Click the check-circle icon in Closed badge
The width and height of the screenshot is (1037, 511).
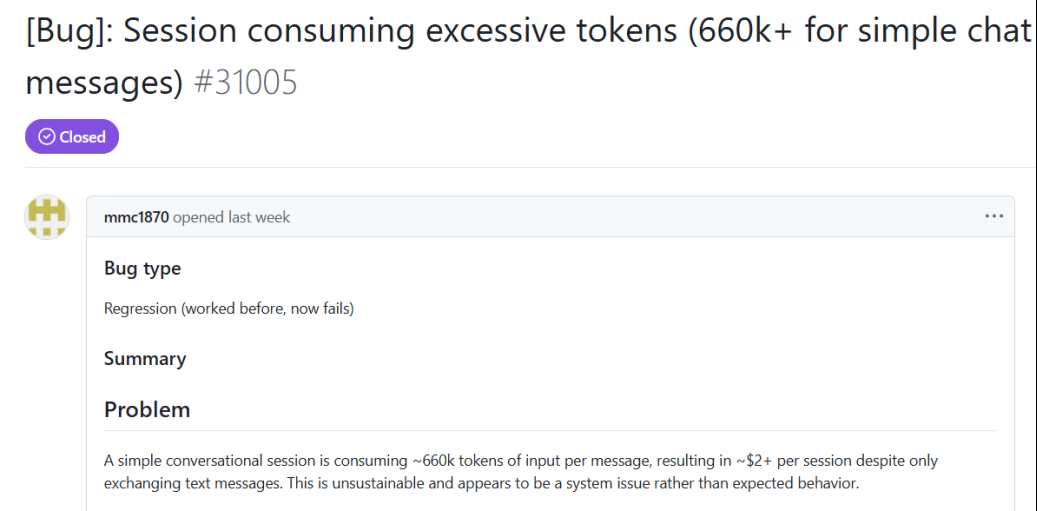pyautogui.click(x=46, y=137)
